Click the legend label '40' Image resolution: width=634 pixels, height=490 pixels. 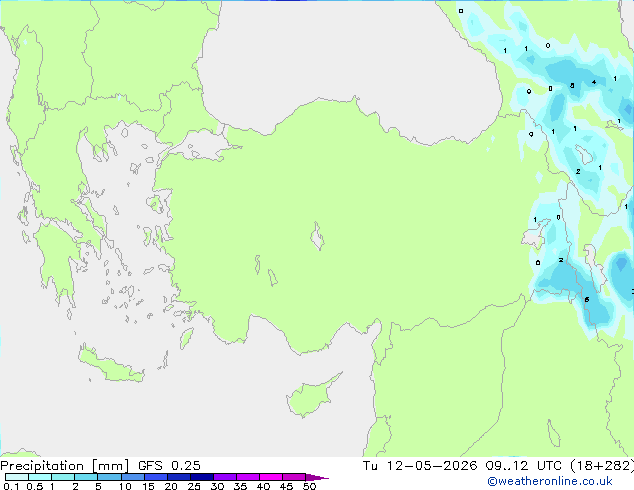click(x=264, y=486)
